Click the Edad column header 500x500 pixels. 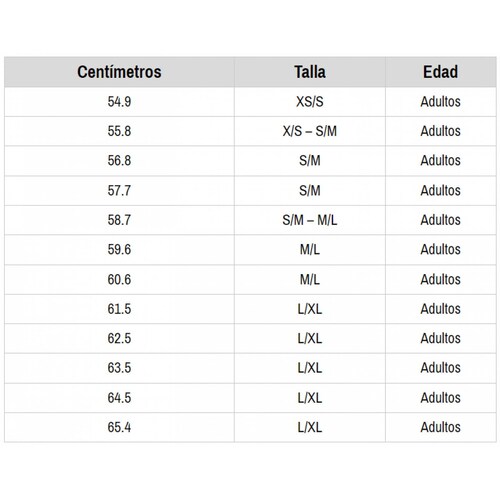point(441,72)
